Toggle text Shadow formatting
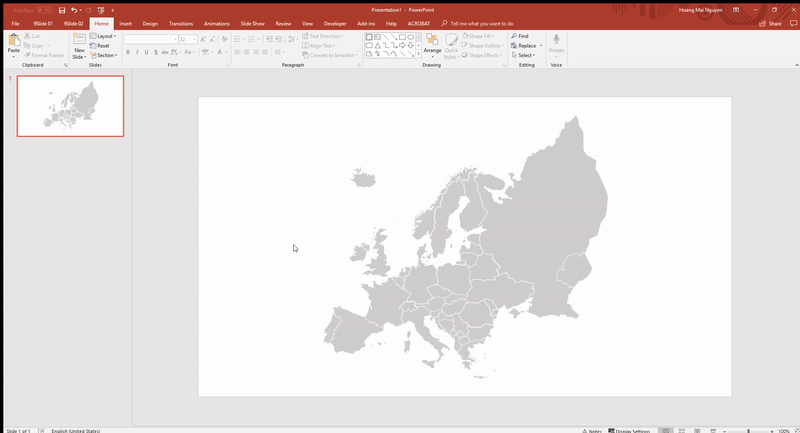The width and height of the screenshot is (800, 433). click(x=156, y=52)
